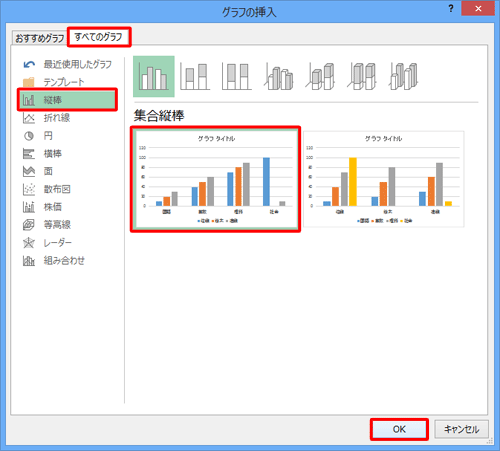Select the 3-D column subtype icon
500x451 pixels.
tap(404, 76)
